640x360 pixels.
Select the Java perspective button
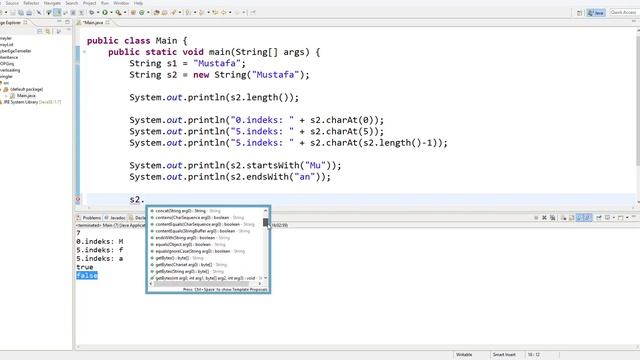(596, 13)
